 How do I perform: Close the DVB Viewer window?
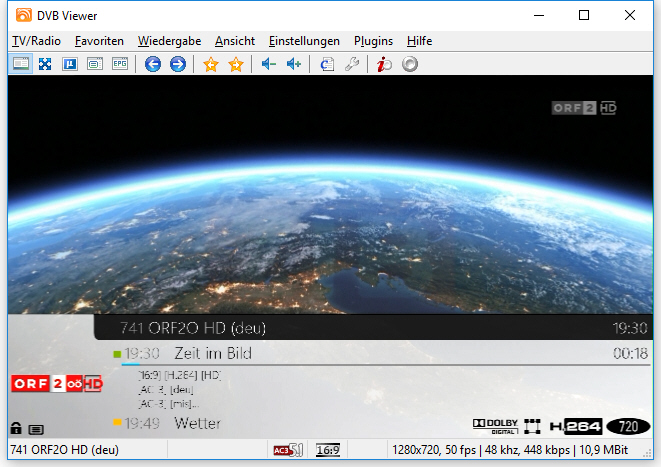coord(630,16)
